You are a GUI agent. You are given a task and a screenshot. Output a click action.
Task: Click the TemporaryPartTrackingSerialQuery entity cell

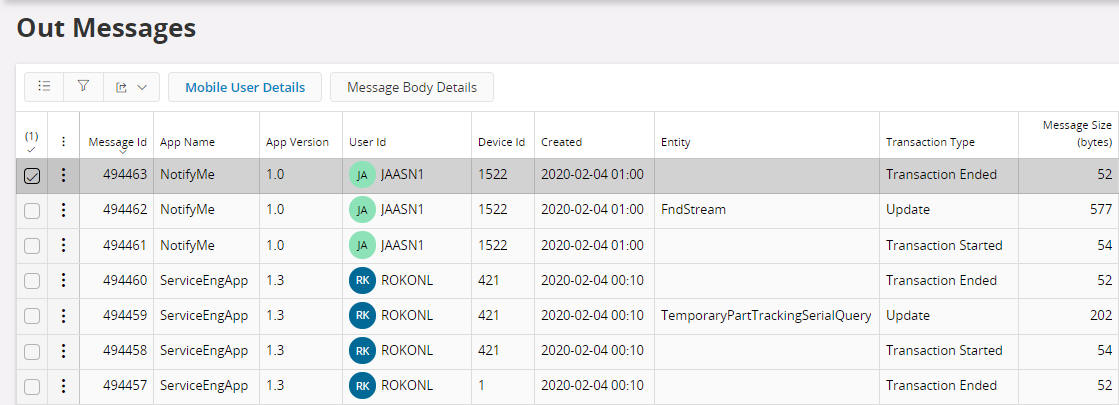pos(765,315)
